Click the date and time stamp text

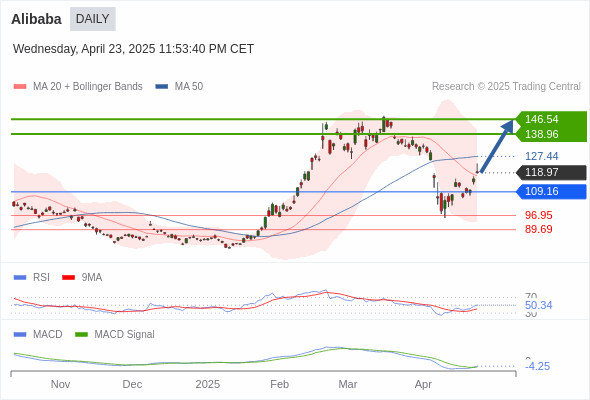pos(134,49)
